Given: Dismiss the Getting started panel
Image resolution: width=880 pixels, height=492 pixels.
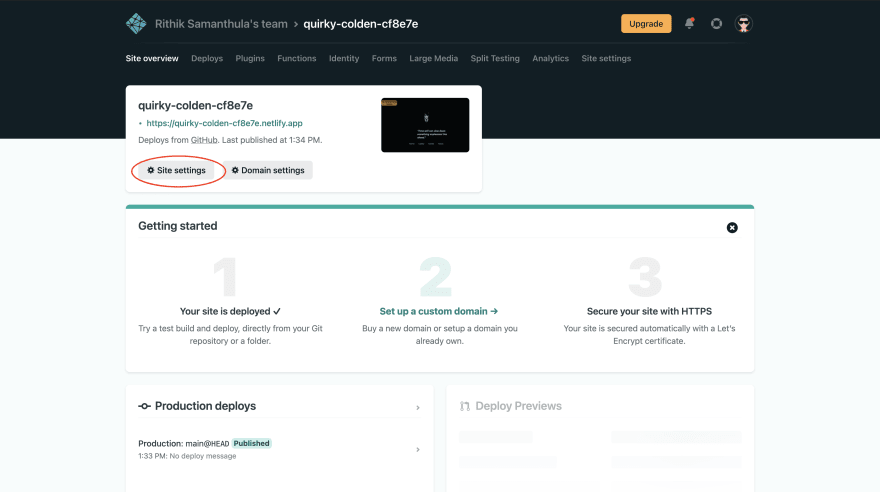Looking at the screenshot, I should [x=732, y=227].
